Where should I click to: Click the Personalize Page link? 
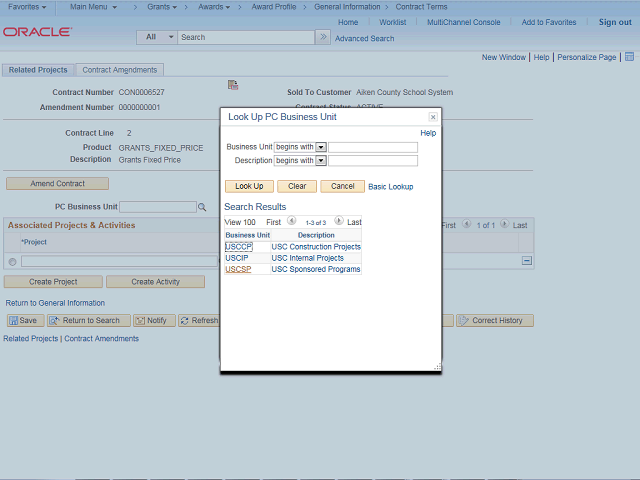(587, 57)
